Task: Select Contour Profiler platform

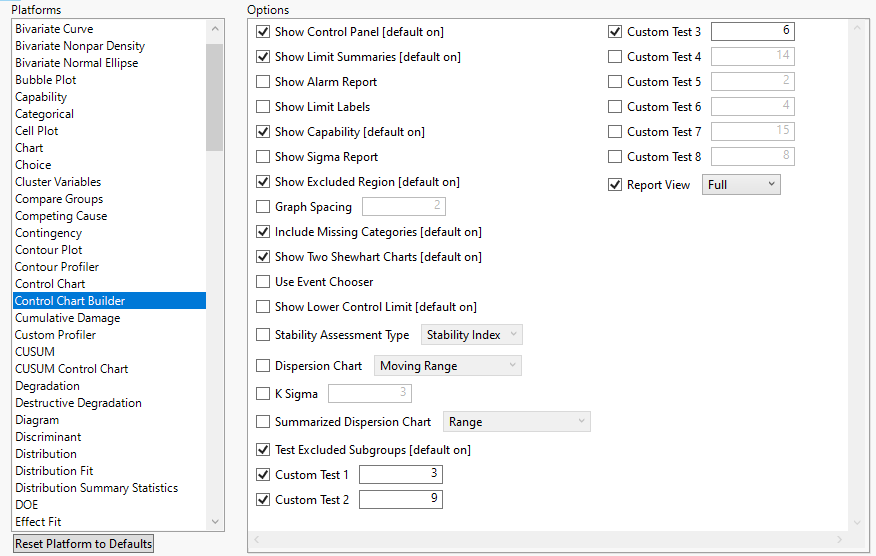Action: click(x=57, y=267)
